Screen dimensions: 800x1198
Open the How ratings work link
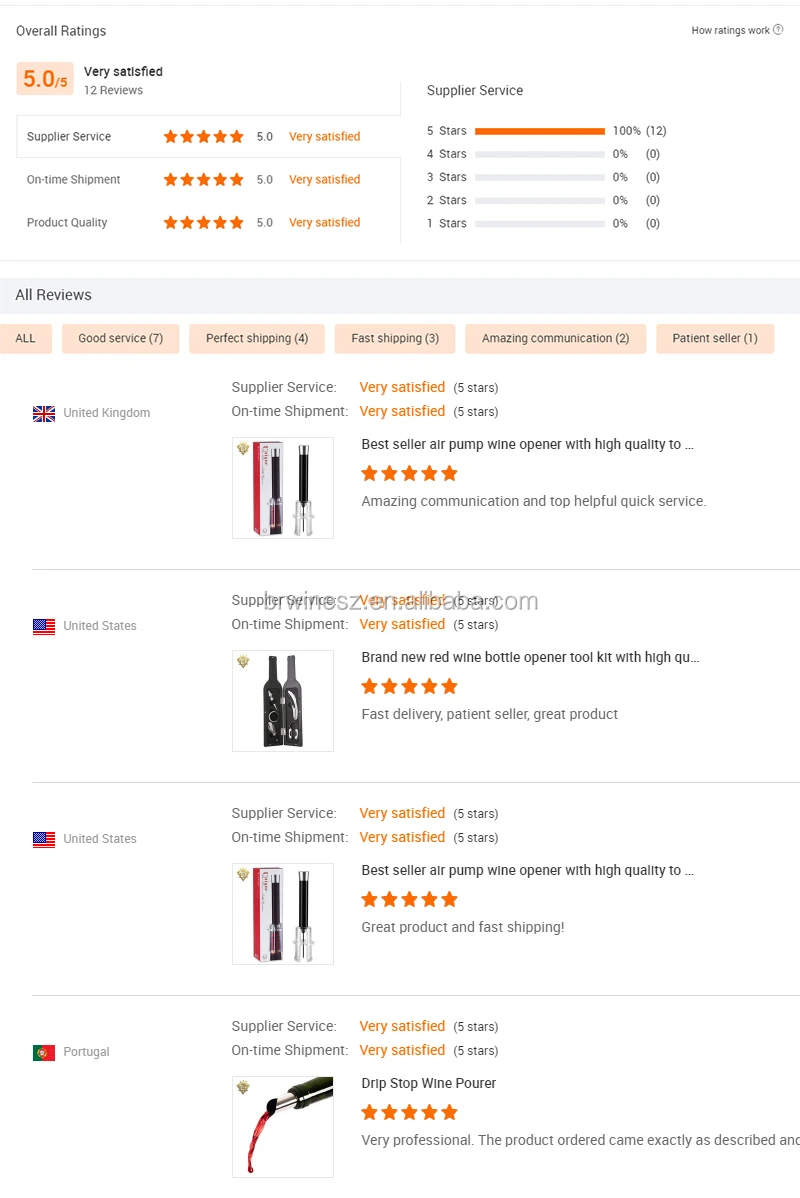point(730,31)
